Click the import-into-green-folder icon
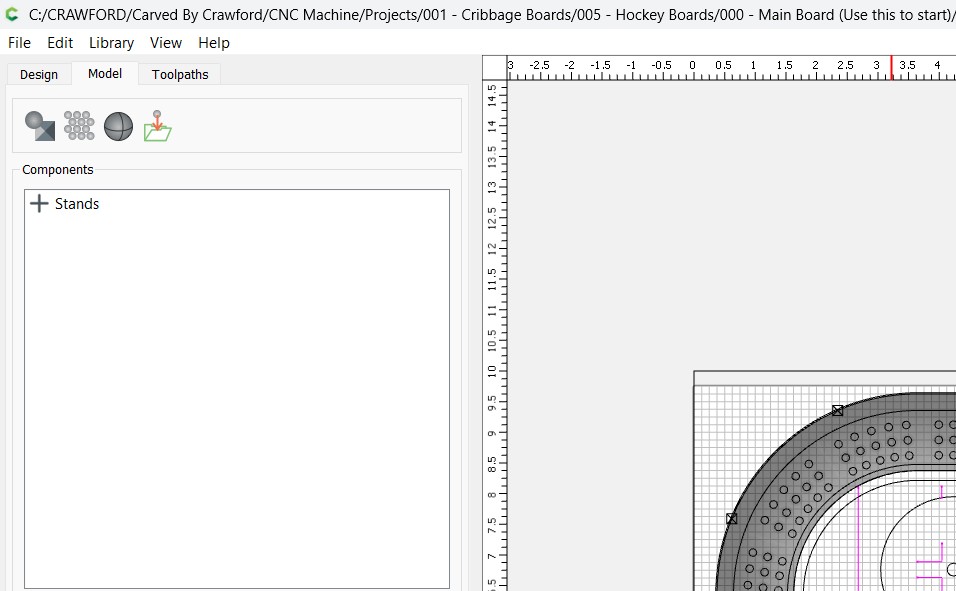 point(157,126)
